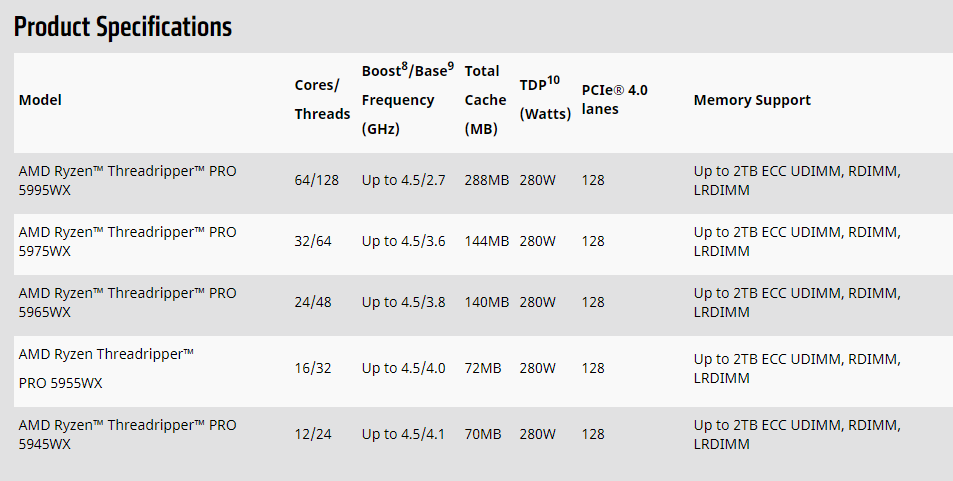Viewport: 953px width, 481px height.
Task: Click the Up to 4.5/3.6 frequency cell
Action: click(403, 242)
